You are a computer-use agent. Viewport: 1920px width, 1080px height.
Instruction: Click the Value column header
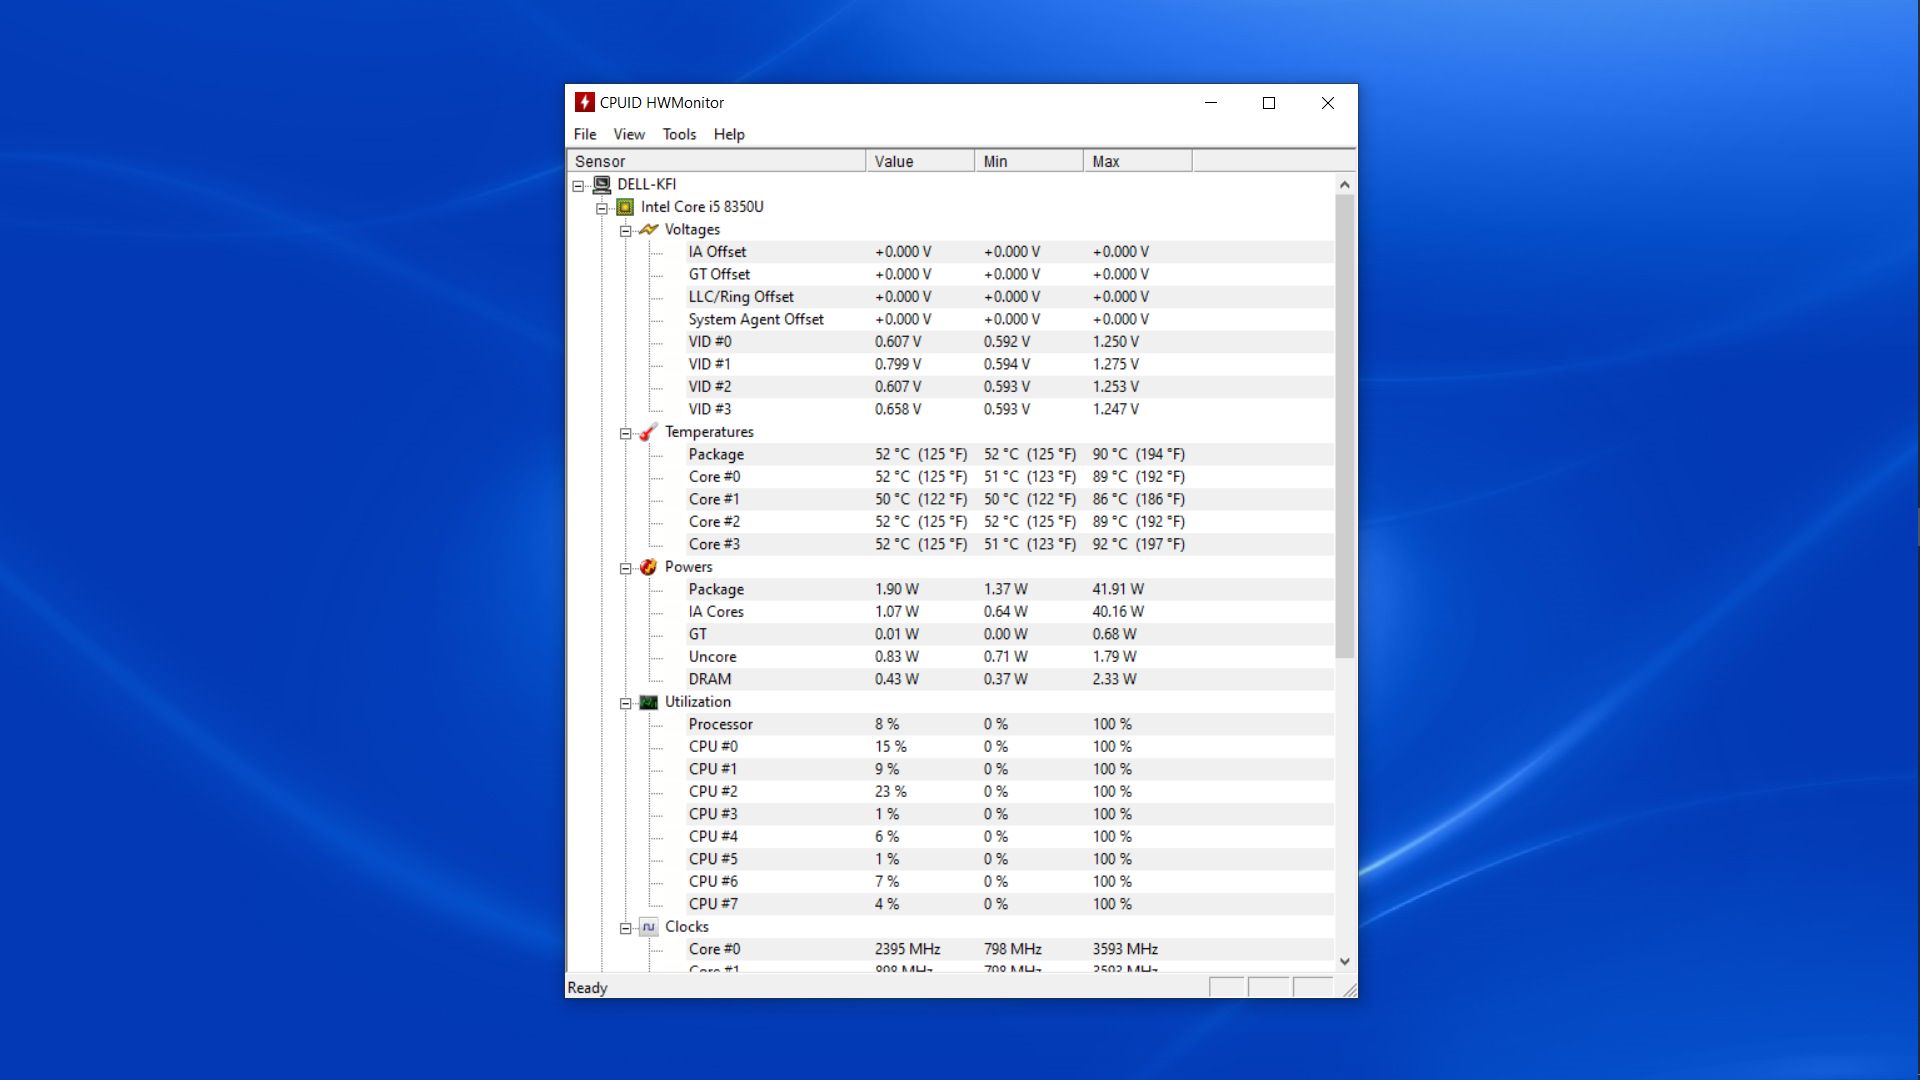[x=920, y=161]
